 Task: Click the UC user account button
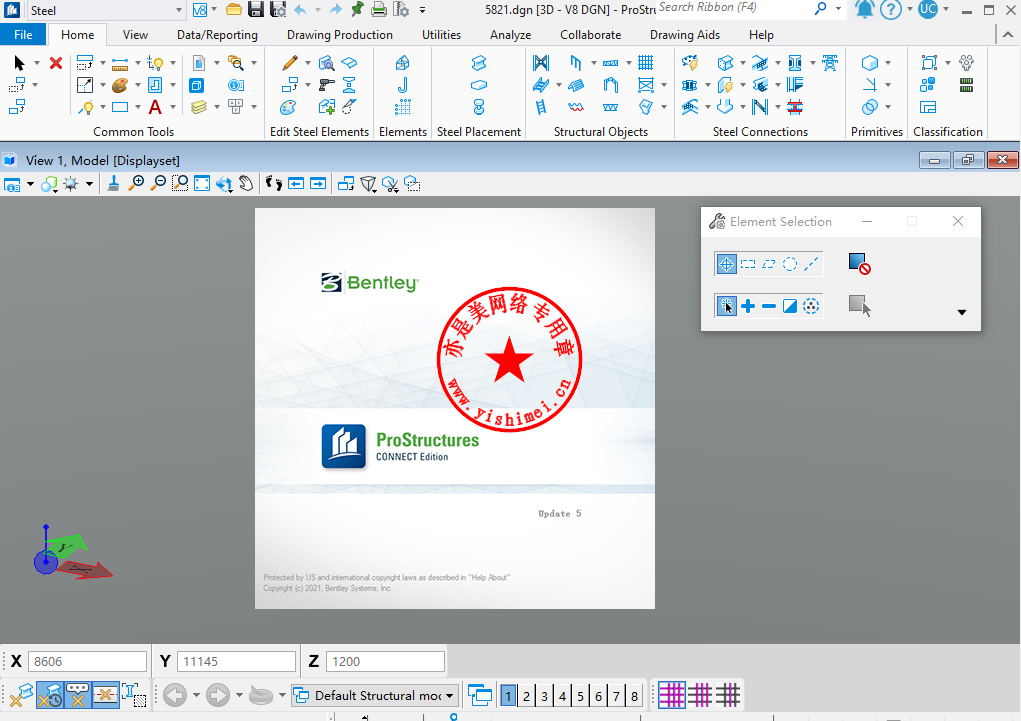click(x=927, y=9)
